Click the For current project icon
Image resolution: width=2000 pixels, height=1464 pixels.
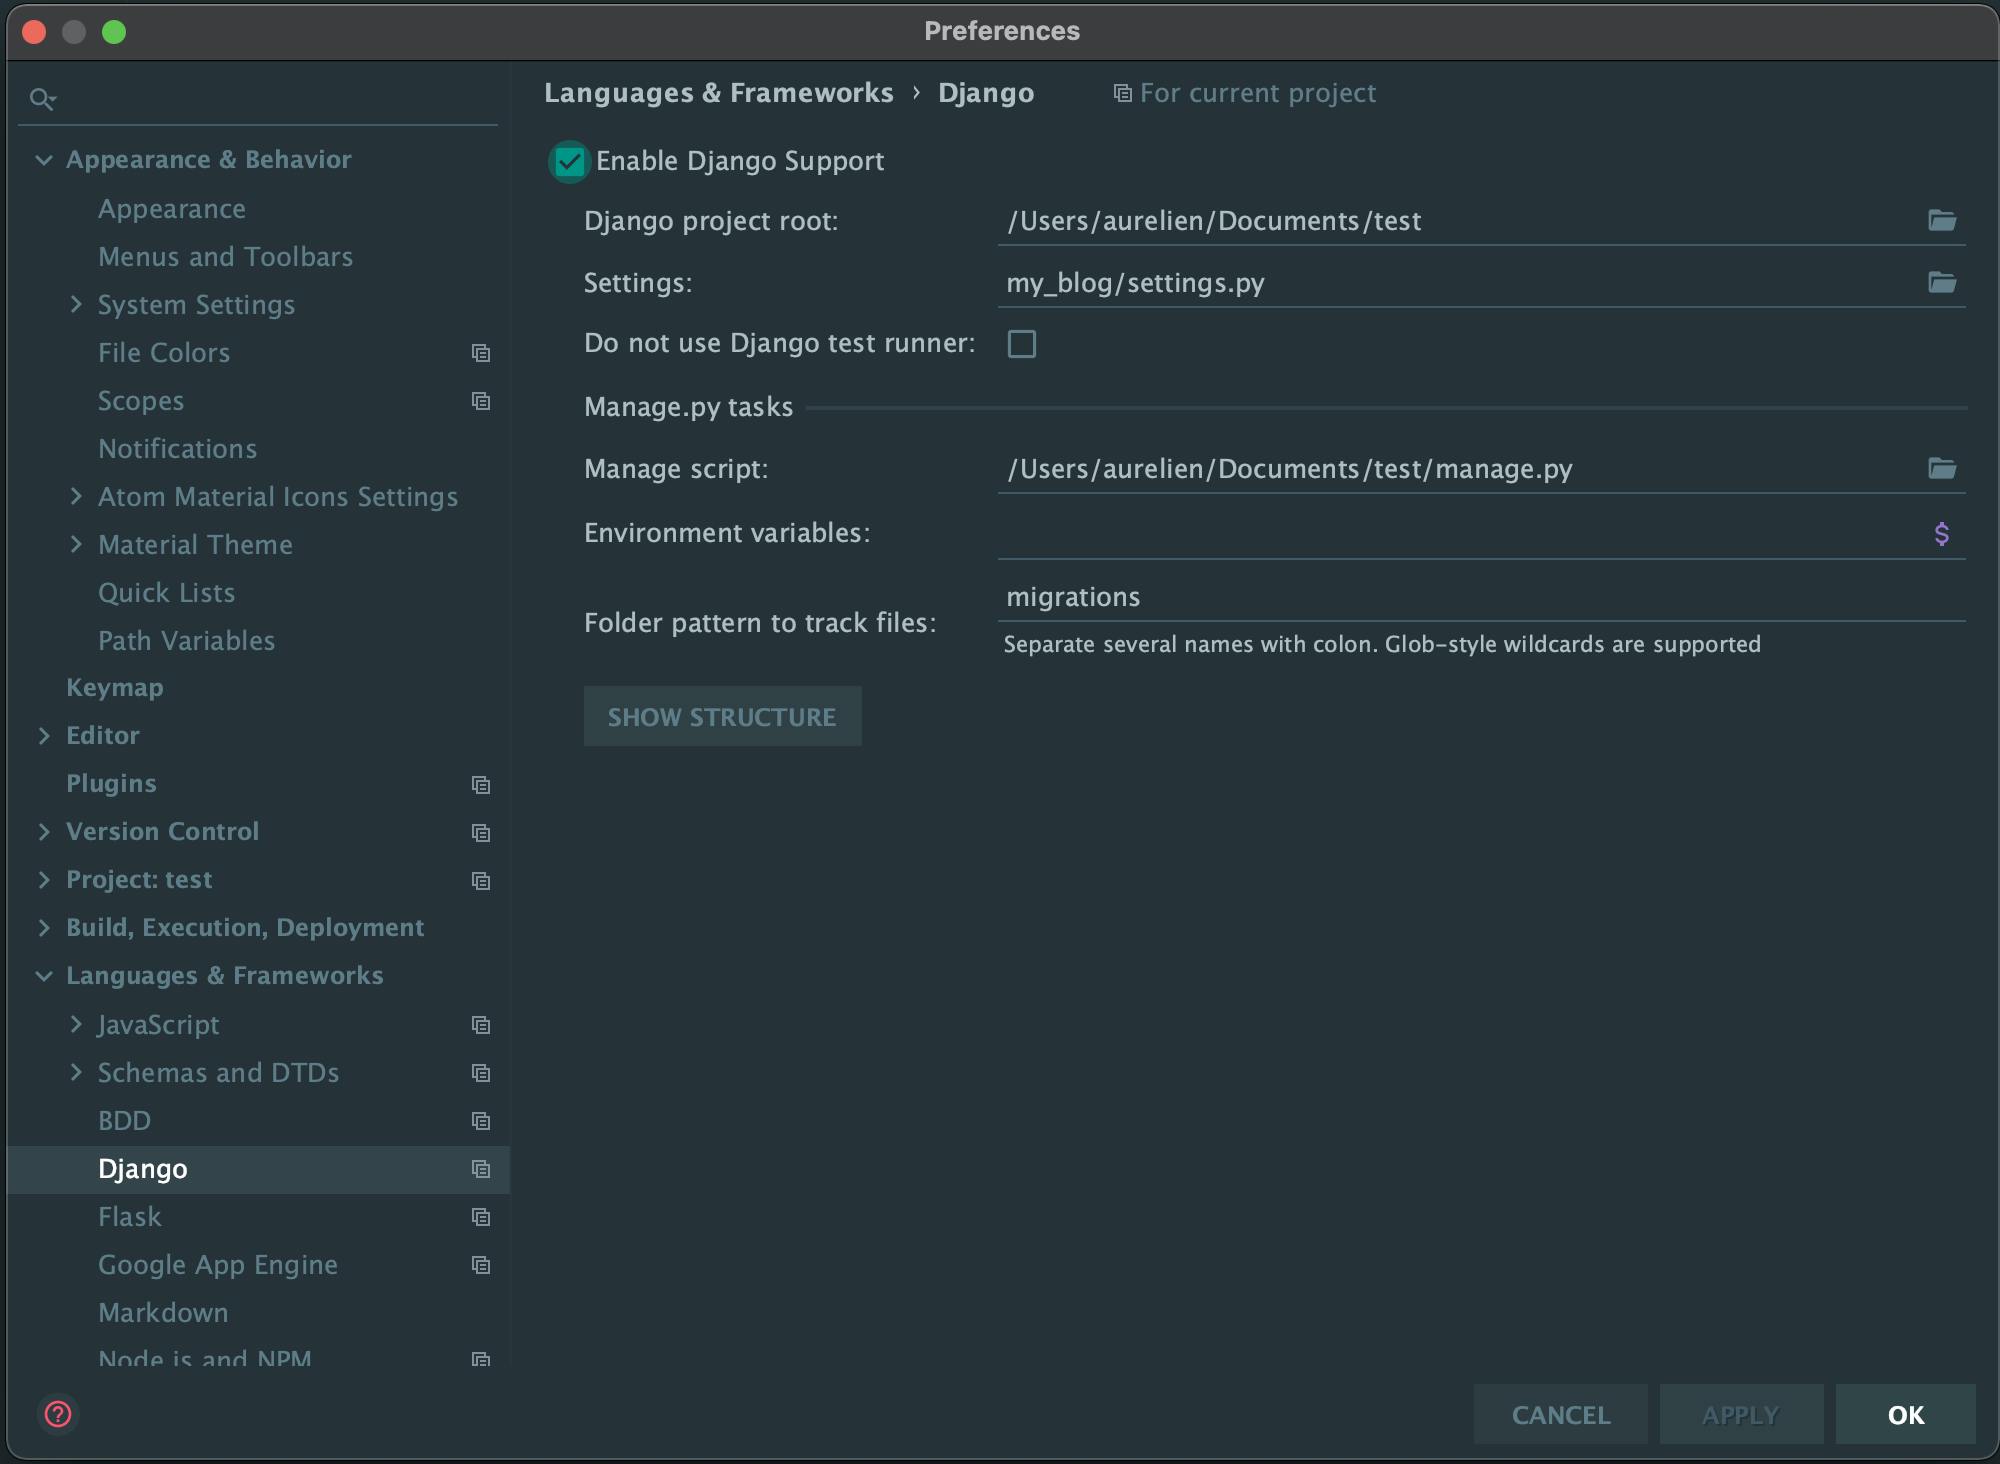1123,93
